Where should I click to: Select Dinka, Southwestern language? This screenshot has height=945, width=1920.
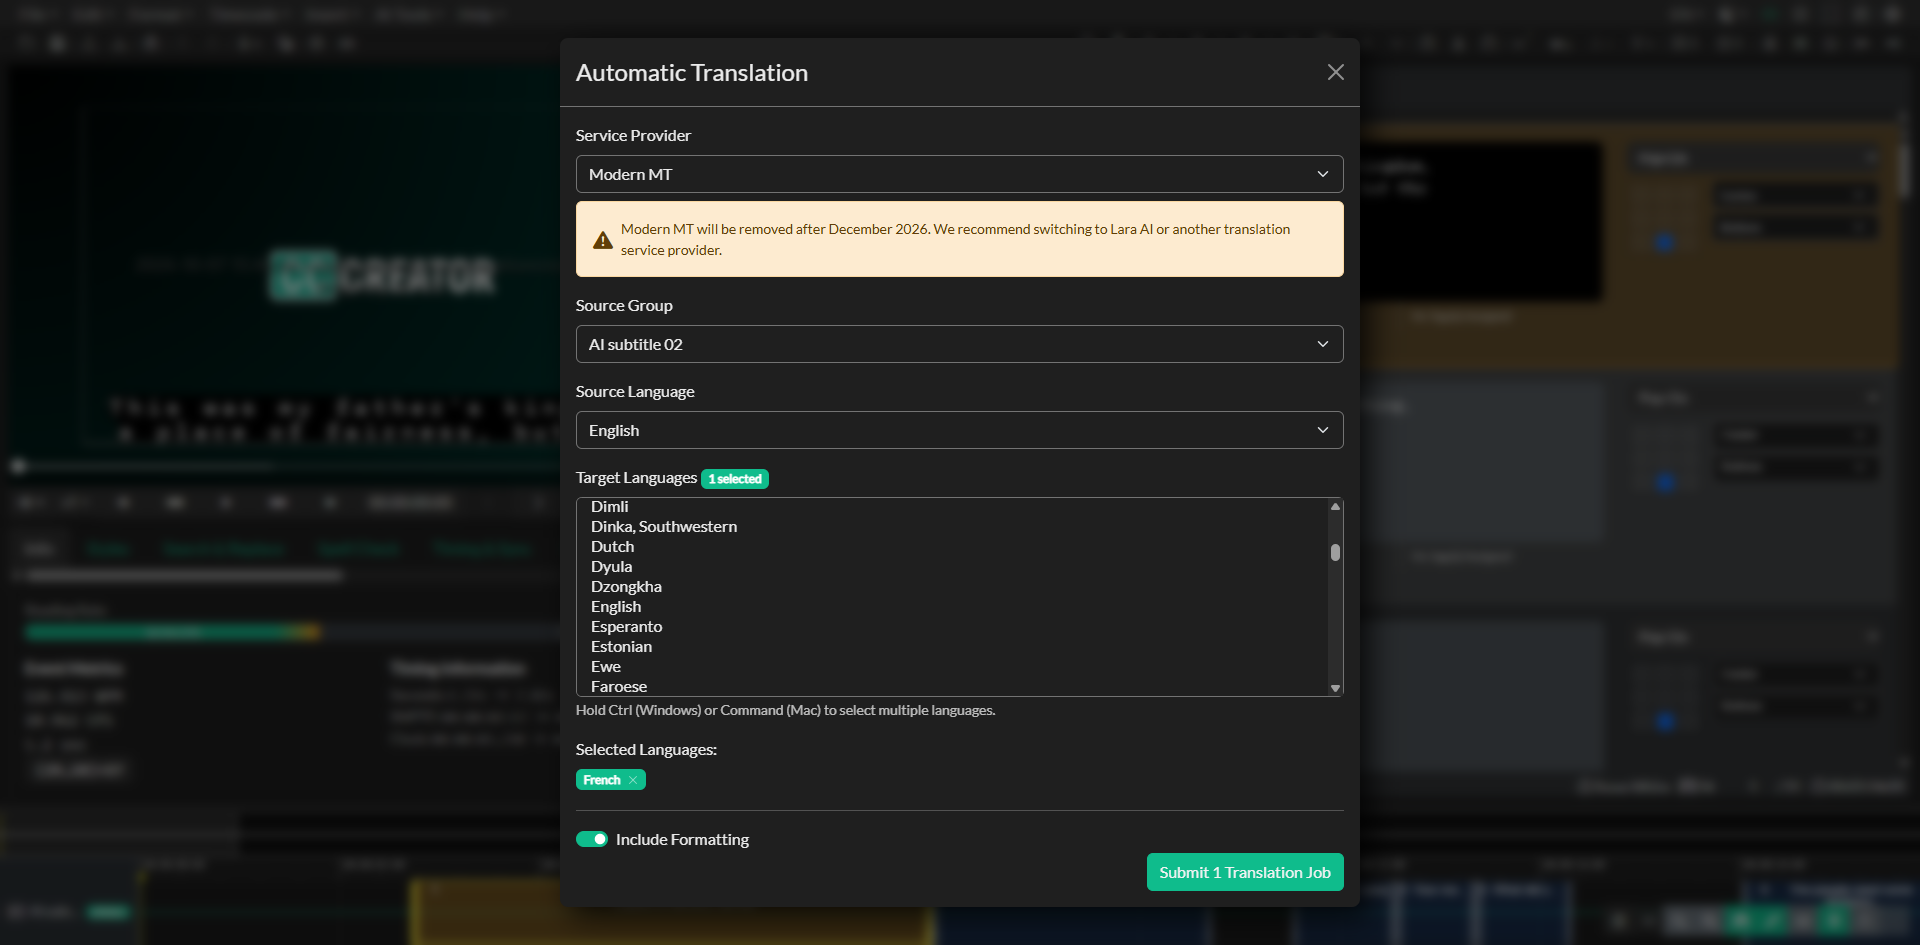(952, 527)
